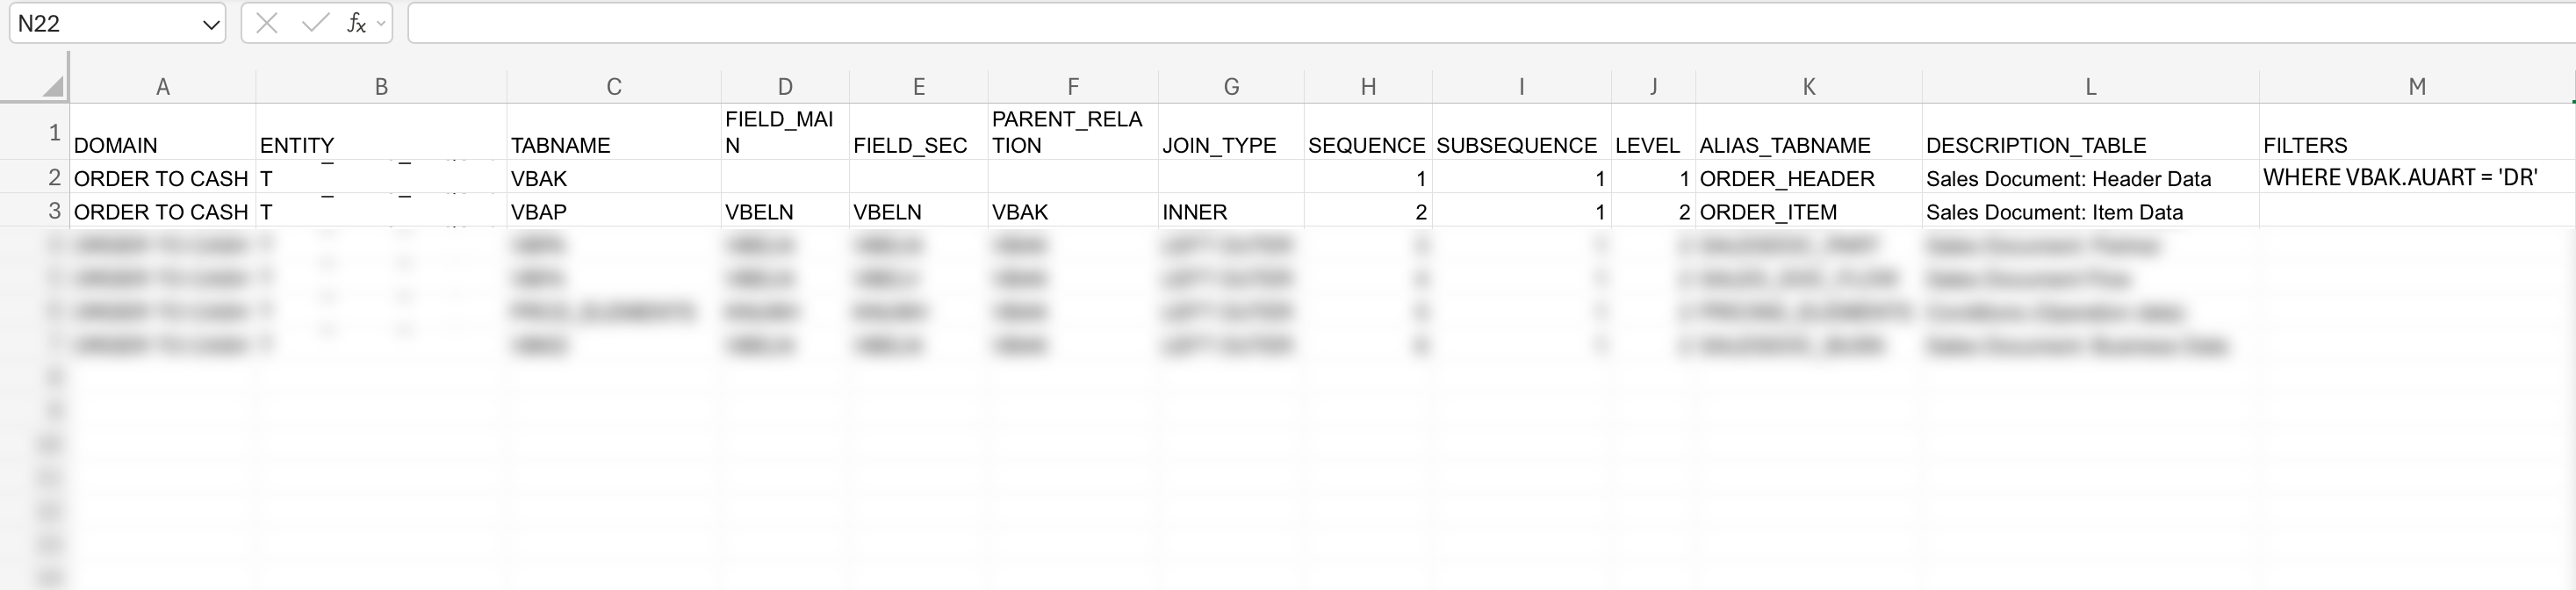Viewport: 2576px width, 590px height.
Task: Select column G header
Action: (x=1231, y=87)
